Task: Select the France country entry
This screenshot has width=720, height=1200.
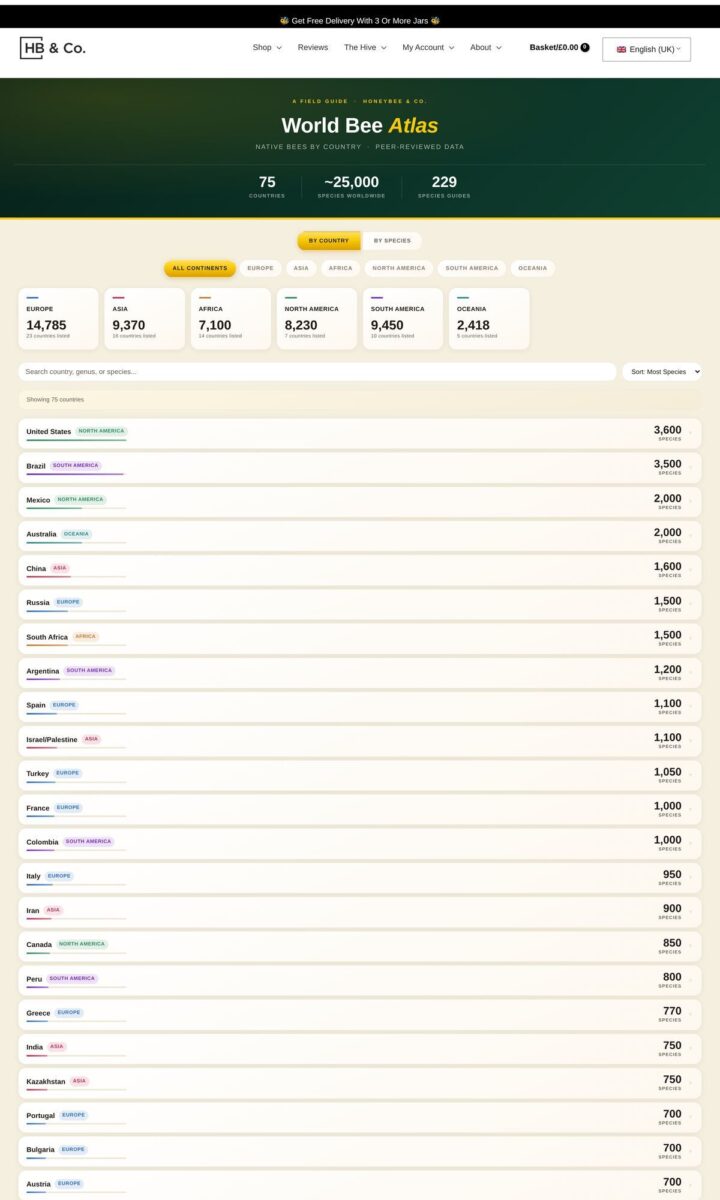Action: [360, 809]
